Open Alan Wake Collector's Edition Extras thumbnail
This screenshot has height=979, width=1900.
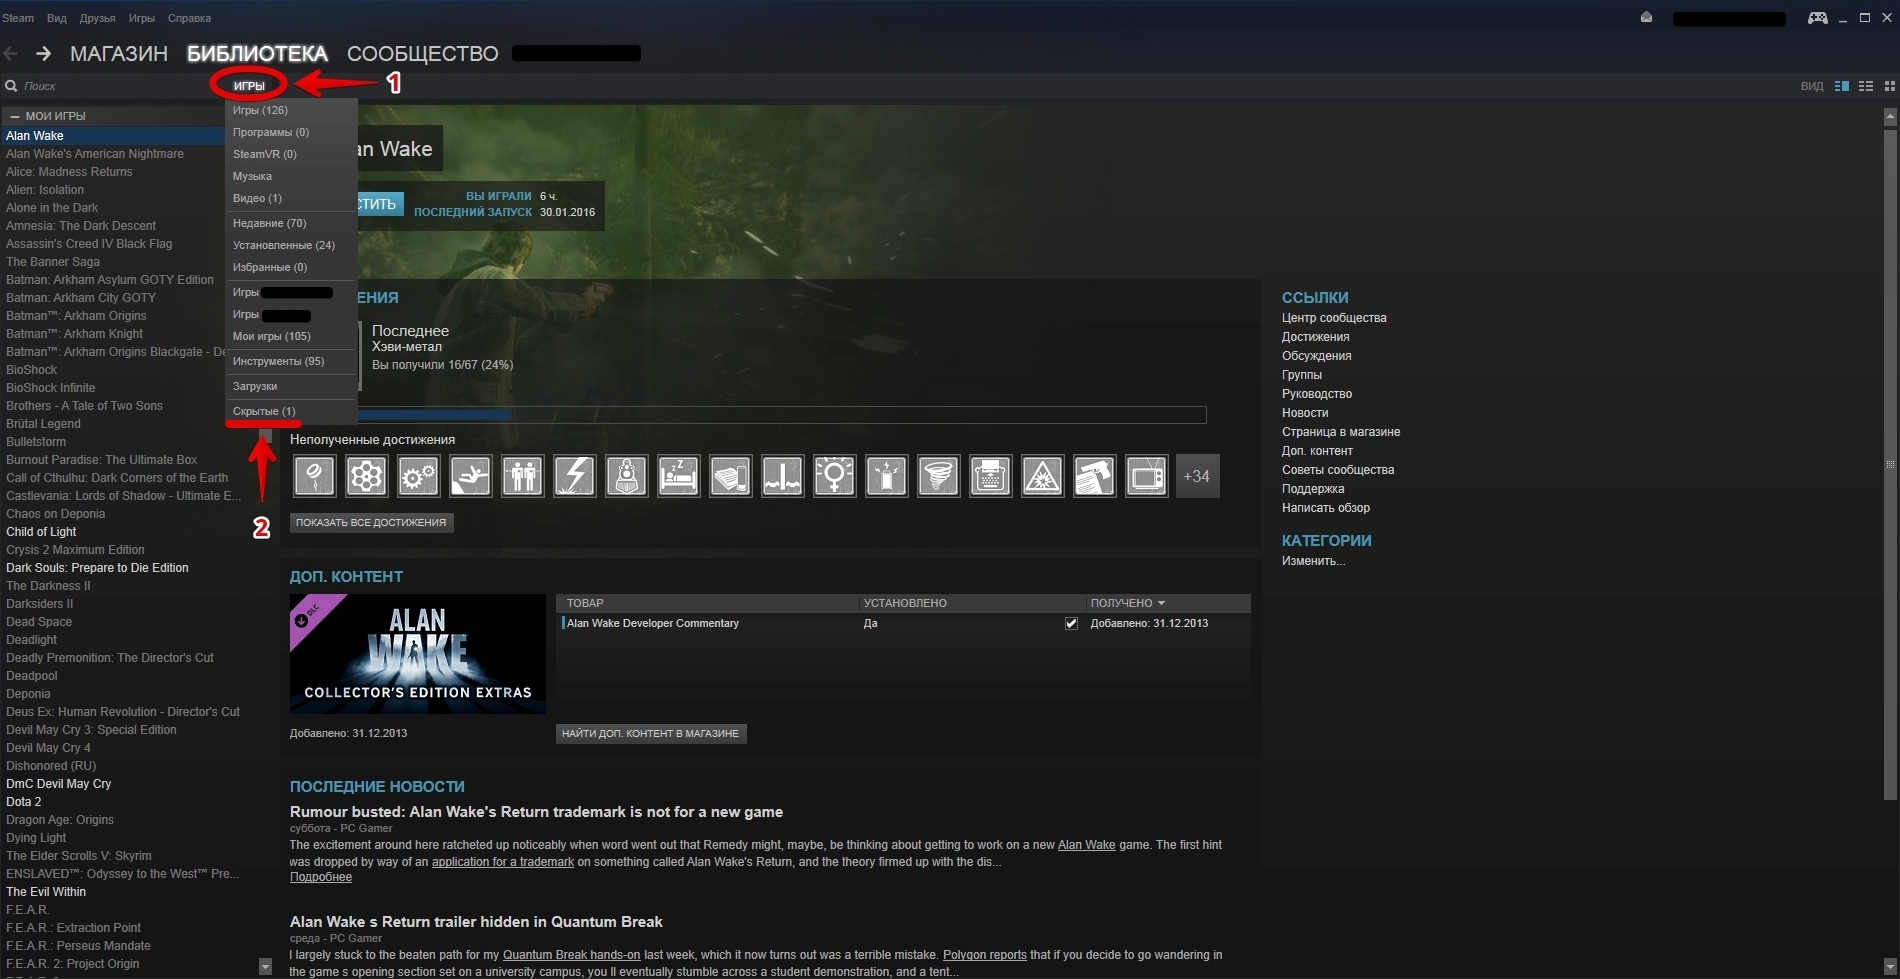click(x=418, y=654)
